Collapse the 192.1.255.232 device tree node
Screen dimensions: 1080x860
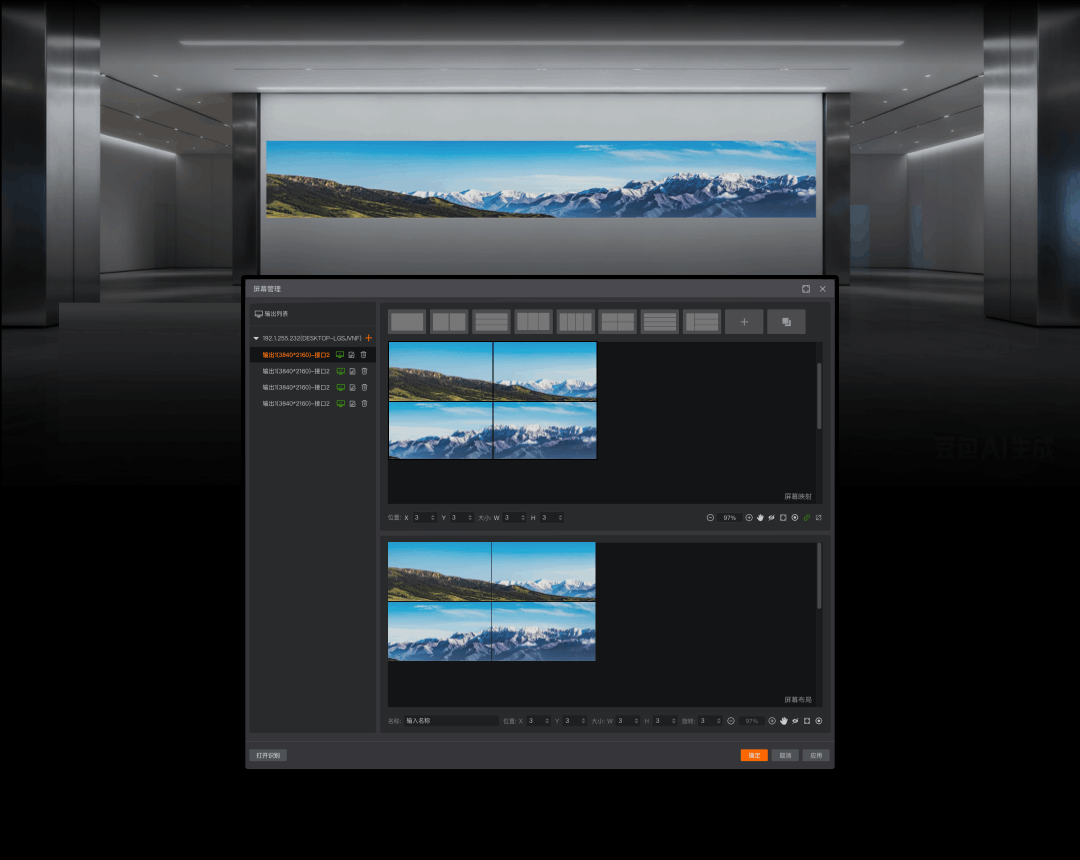click(x=256, y=338)
